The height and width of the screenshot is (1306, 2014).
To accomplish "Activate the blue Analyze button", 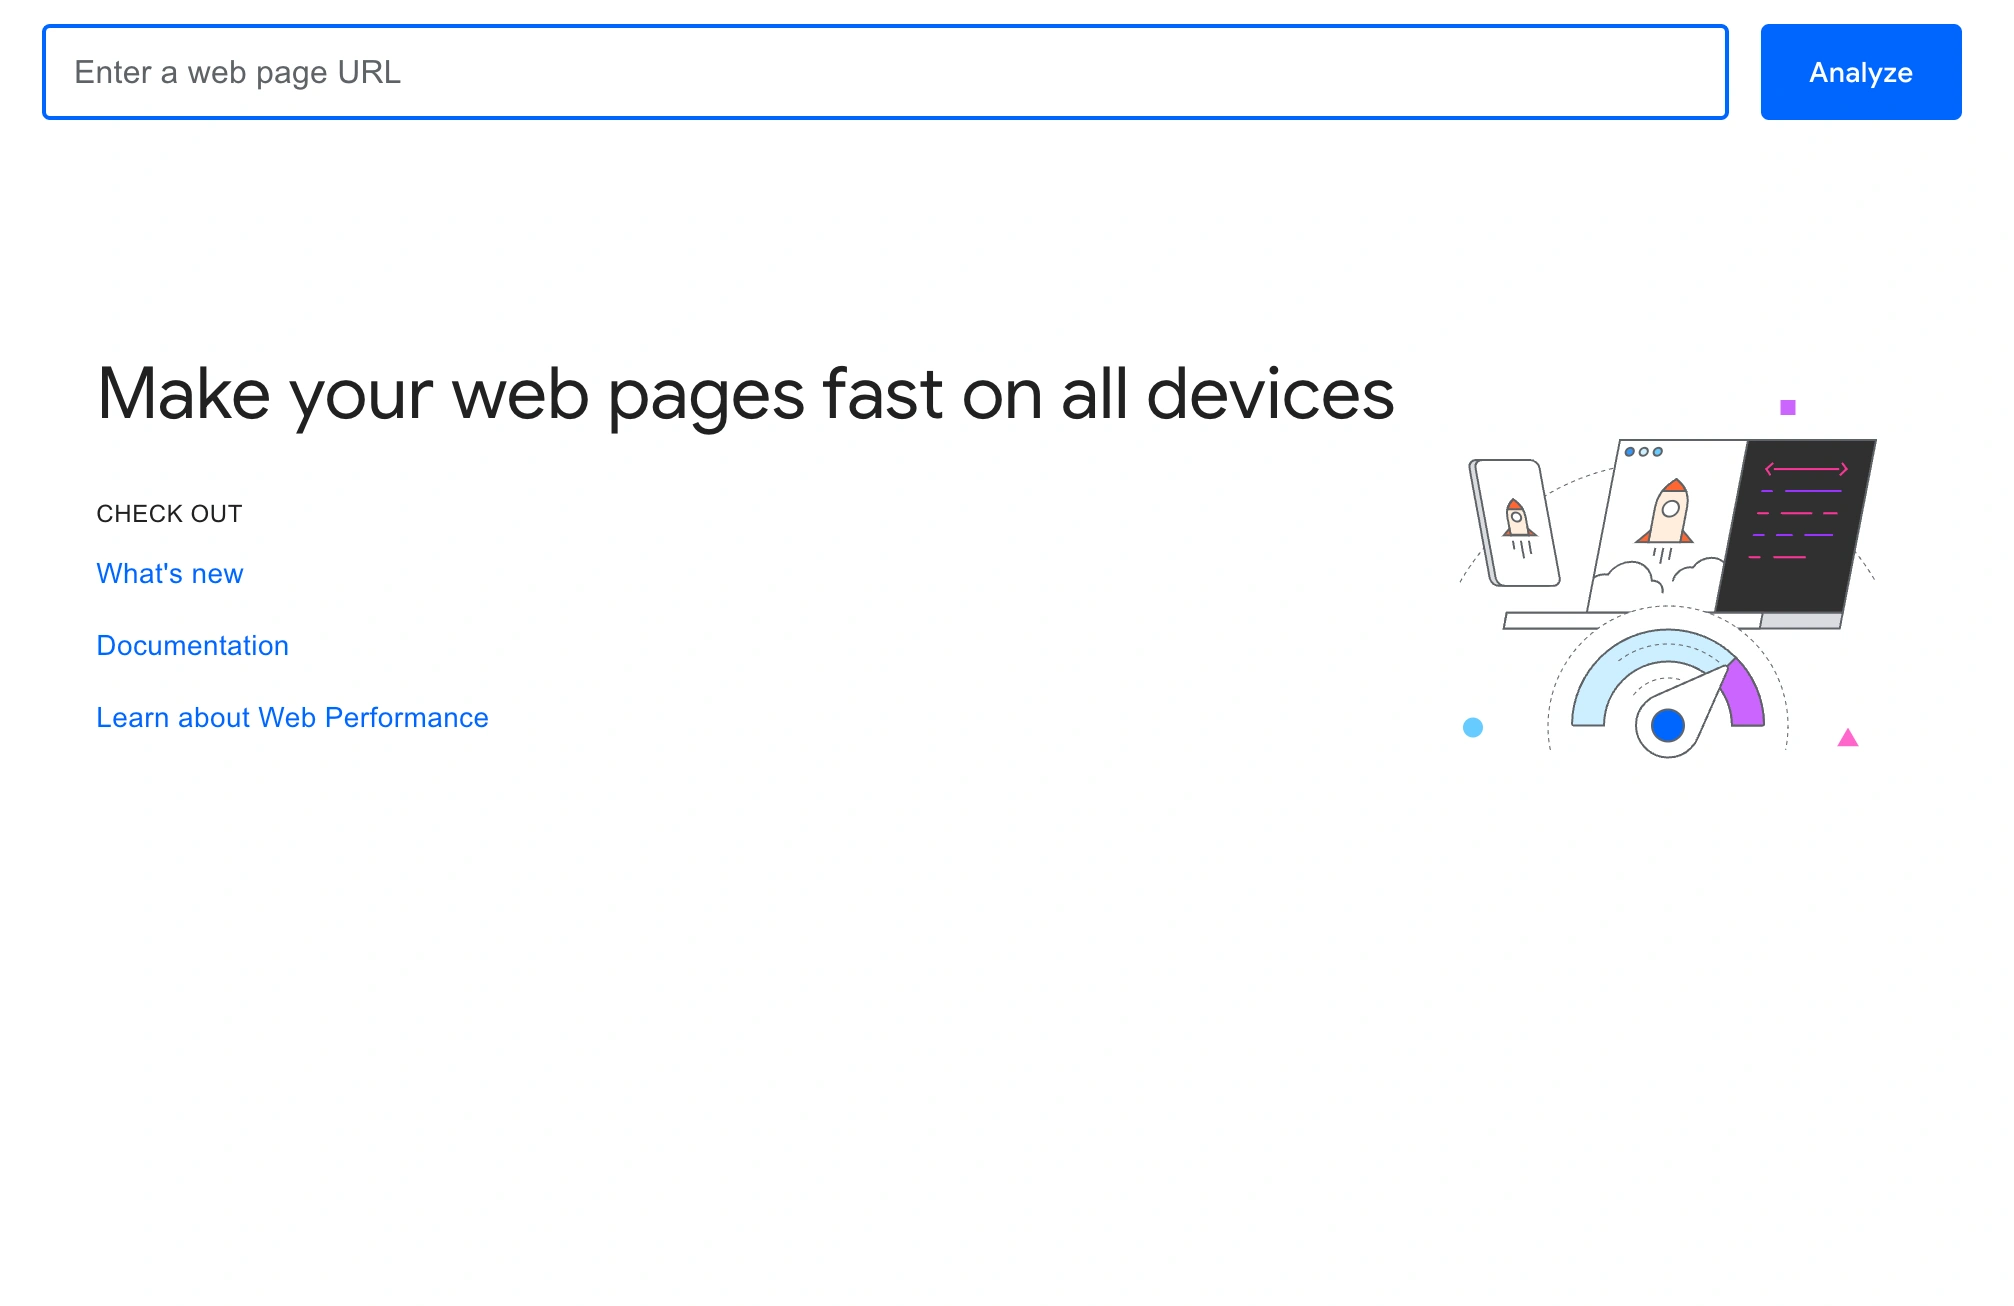I will [1860, 72].
